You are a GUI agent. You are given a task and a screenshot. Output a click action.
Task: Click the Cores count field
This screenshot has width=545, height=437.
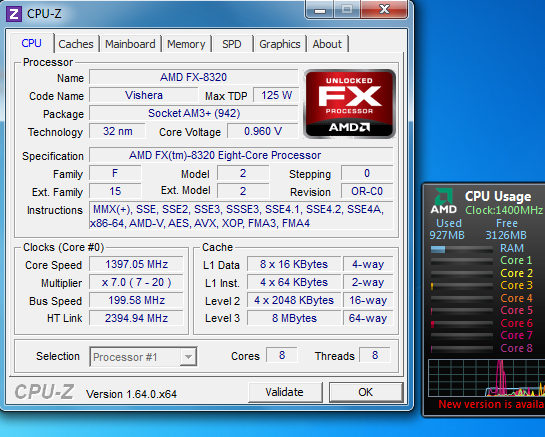pos(282,355)
